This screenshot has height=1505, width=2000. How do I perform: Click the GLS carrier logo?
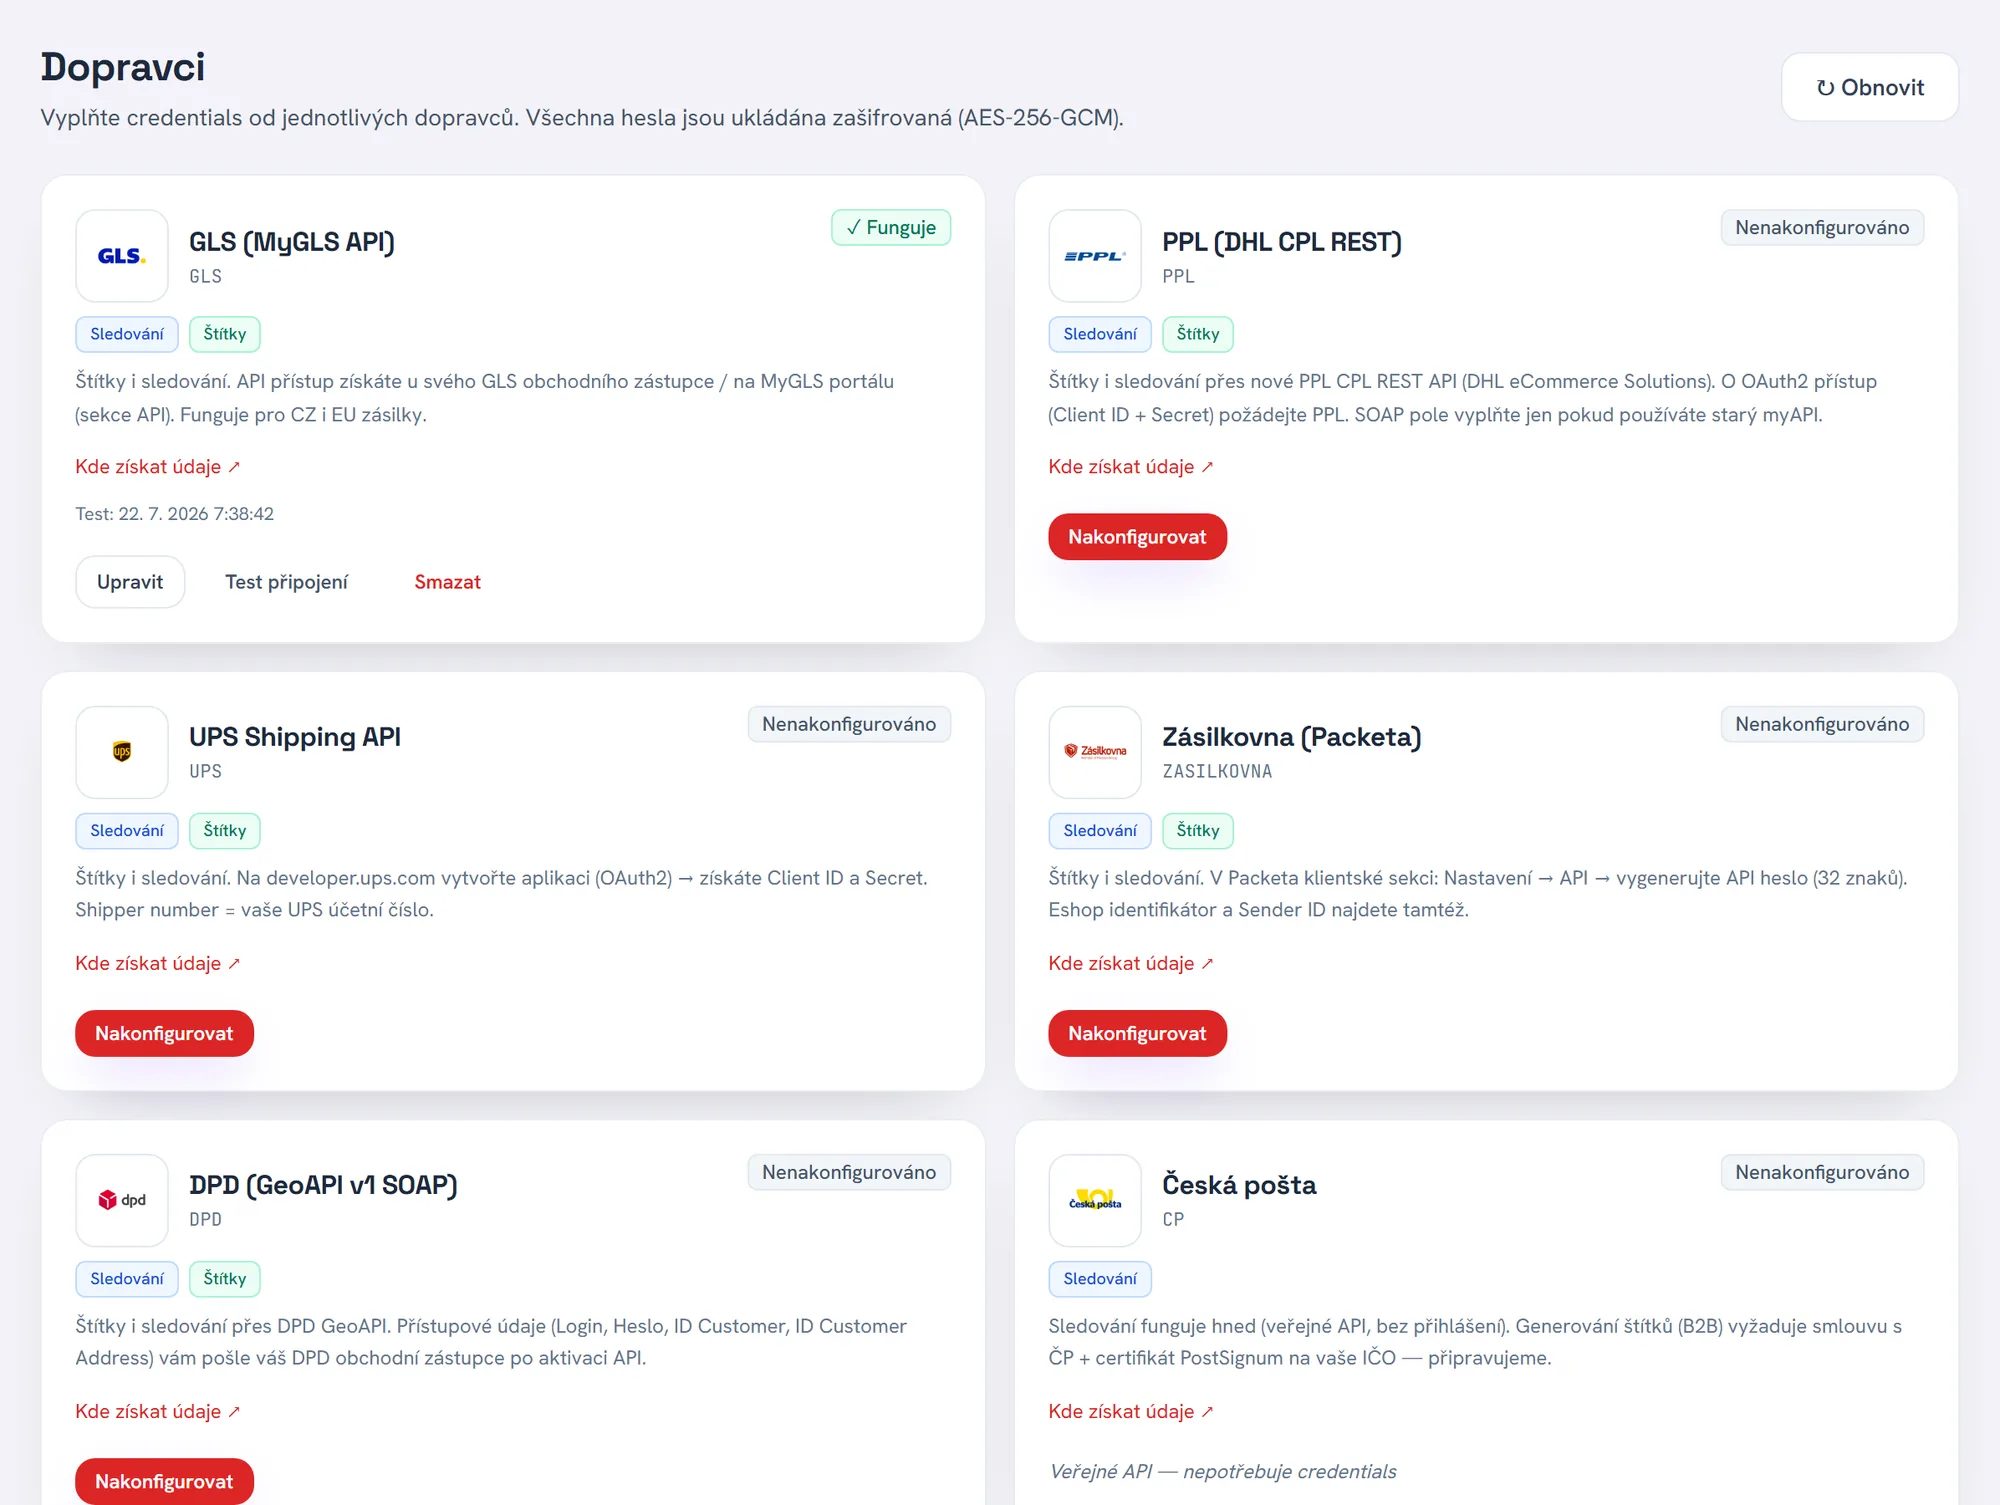click(122, 256)
